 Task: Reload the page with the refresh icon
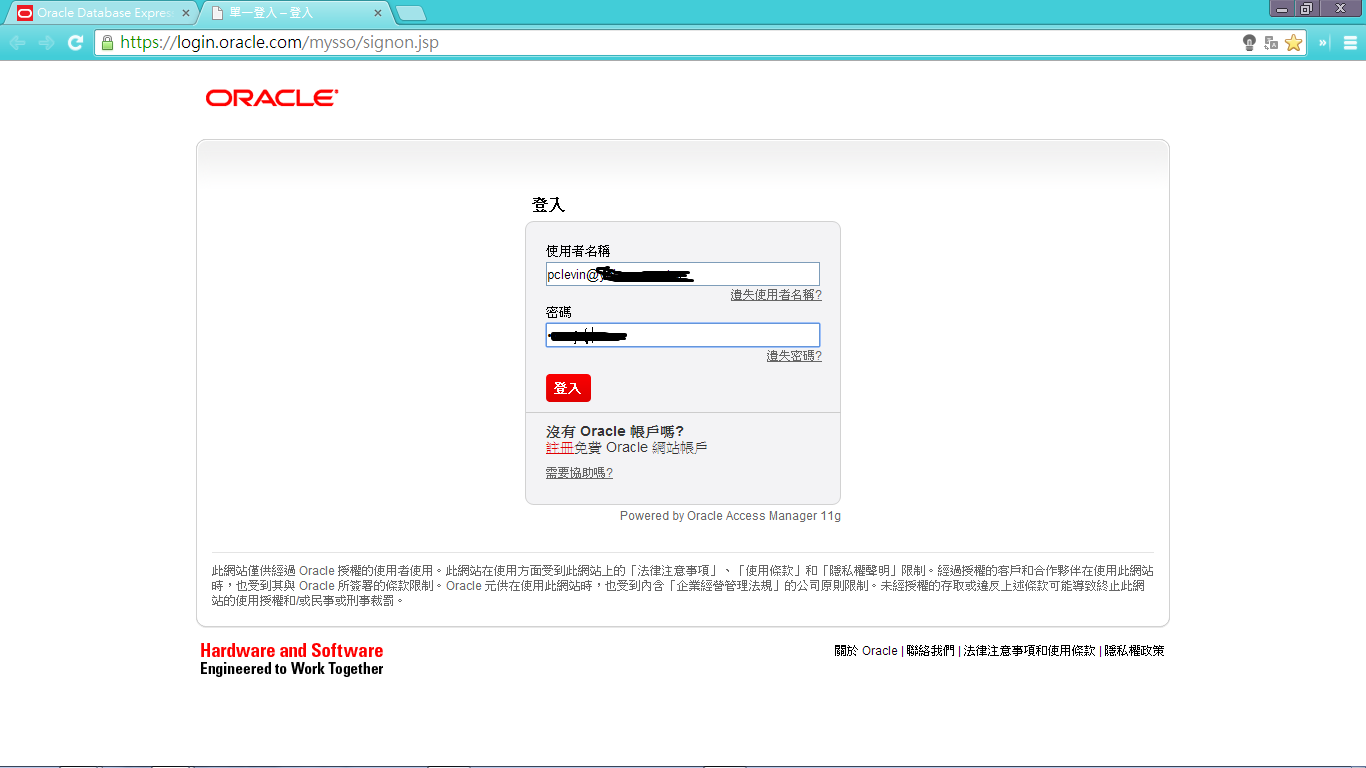(75, 43)
